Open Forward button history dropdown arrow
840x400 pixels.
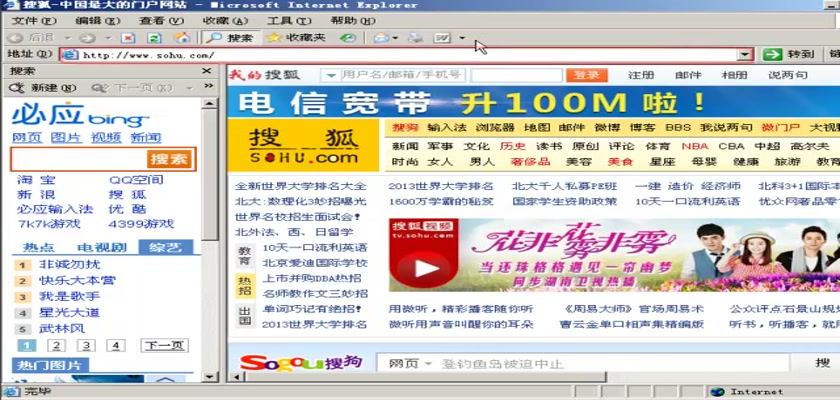tap(108, 38)
